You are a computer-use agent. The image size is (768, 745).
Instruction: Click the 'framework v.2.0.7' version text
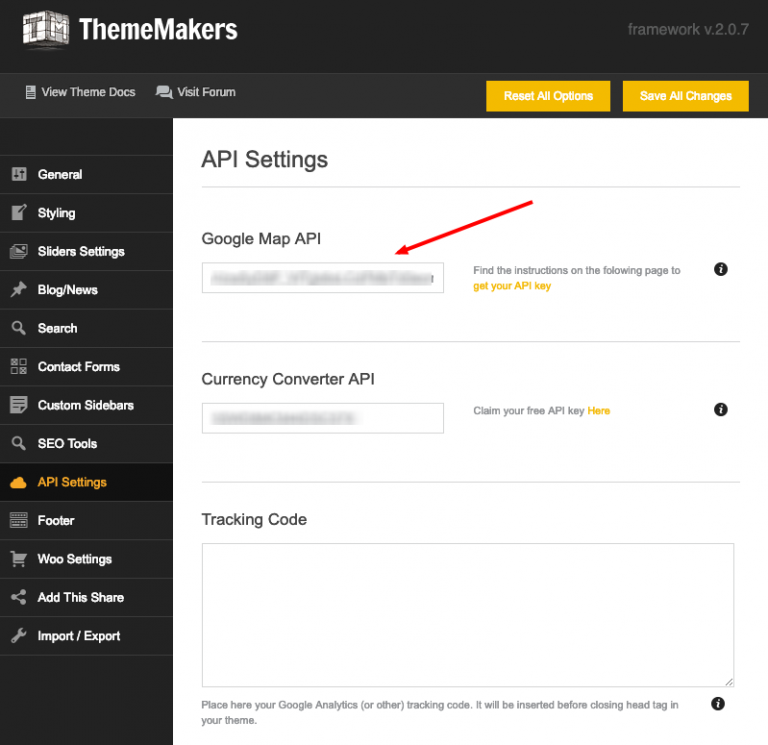pos(688,29)
